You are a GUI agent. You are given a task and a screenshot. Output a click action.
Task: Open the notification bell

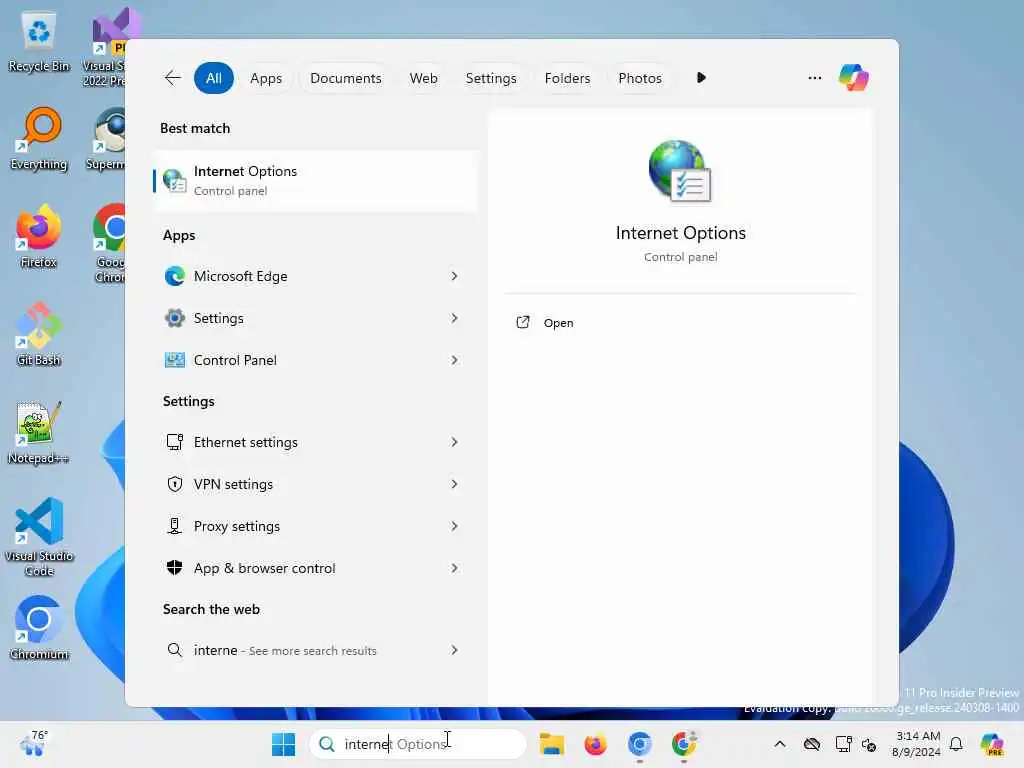[956, 744]
